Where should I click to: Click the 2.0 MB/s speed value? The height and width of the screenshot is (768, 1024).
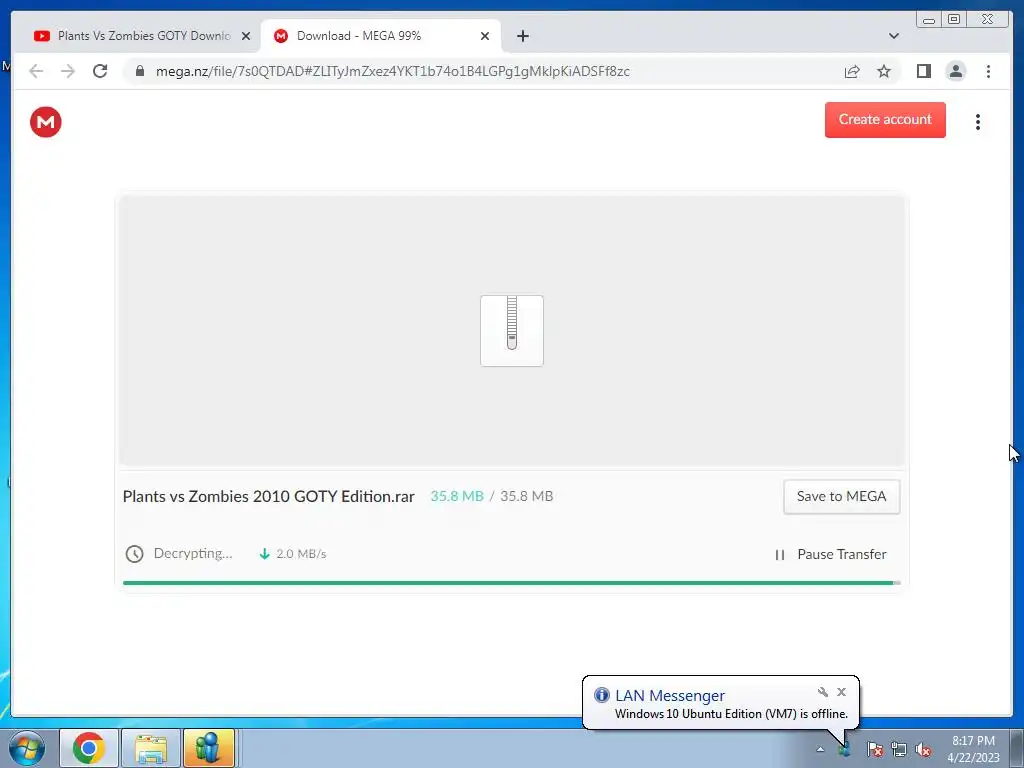(x=301, y=554)
